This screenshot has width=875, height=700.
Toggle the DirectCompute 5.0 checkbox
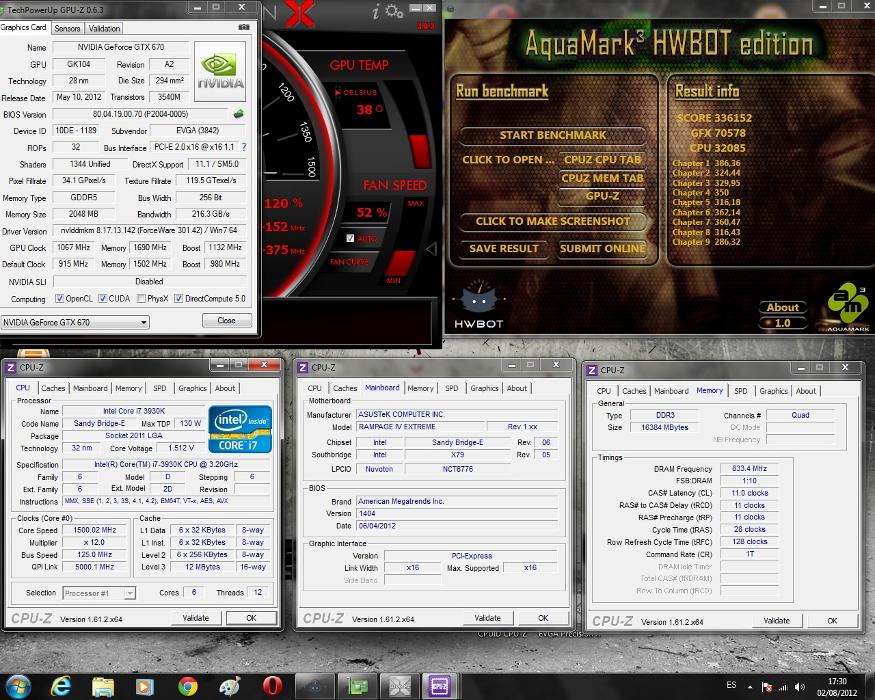pos(179,299)
